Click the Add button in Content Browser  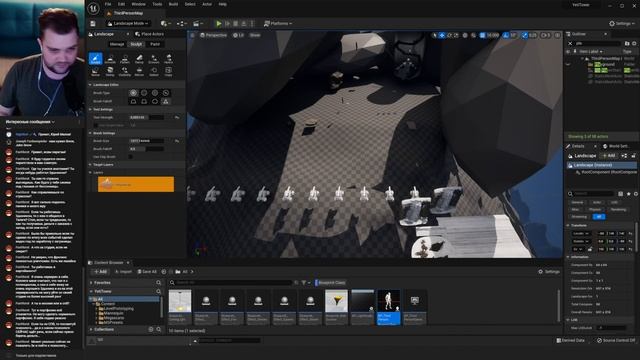pyautogui.click(x=100, y=272)
